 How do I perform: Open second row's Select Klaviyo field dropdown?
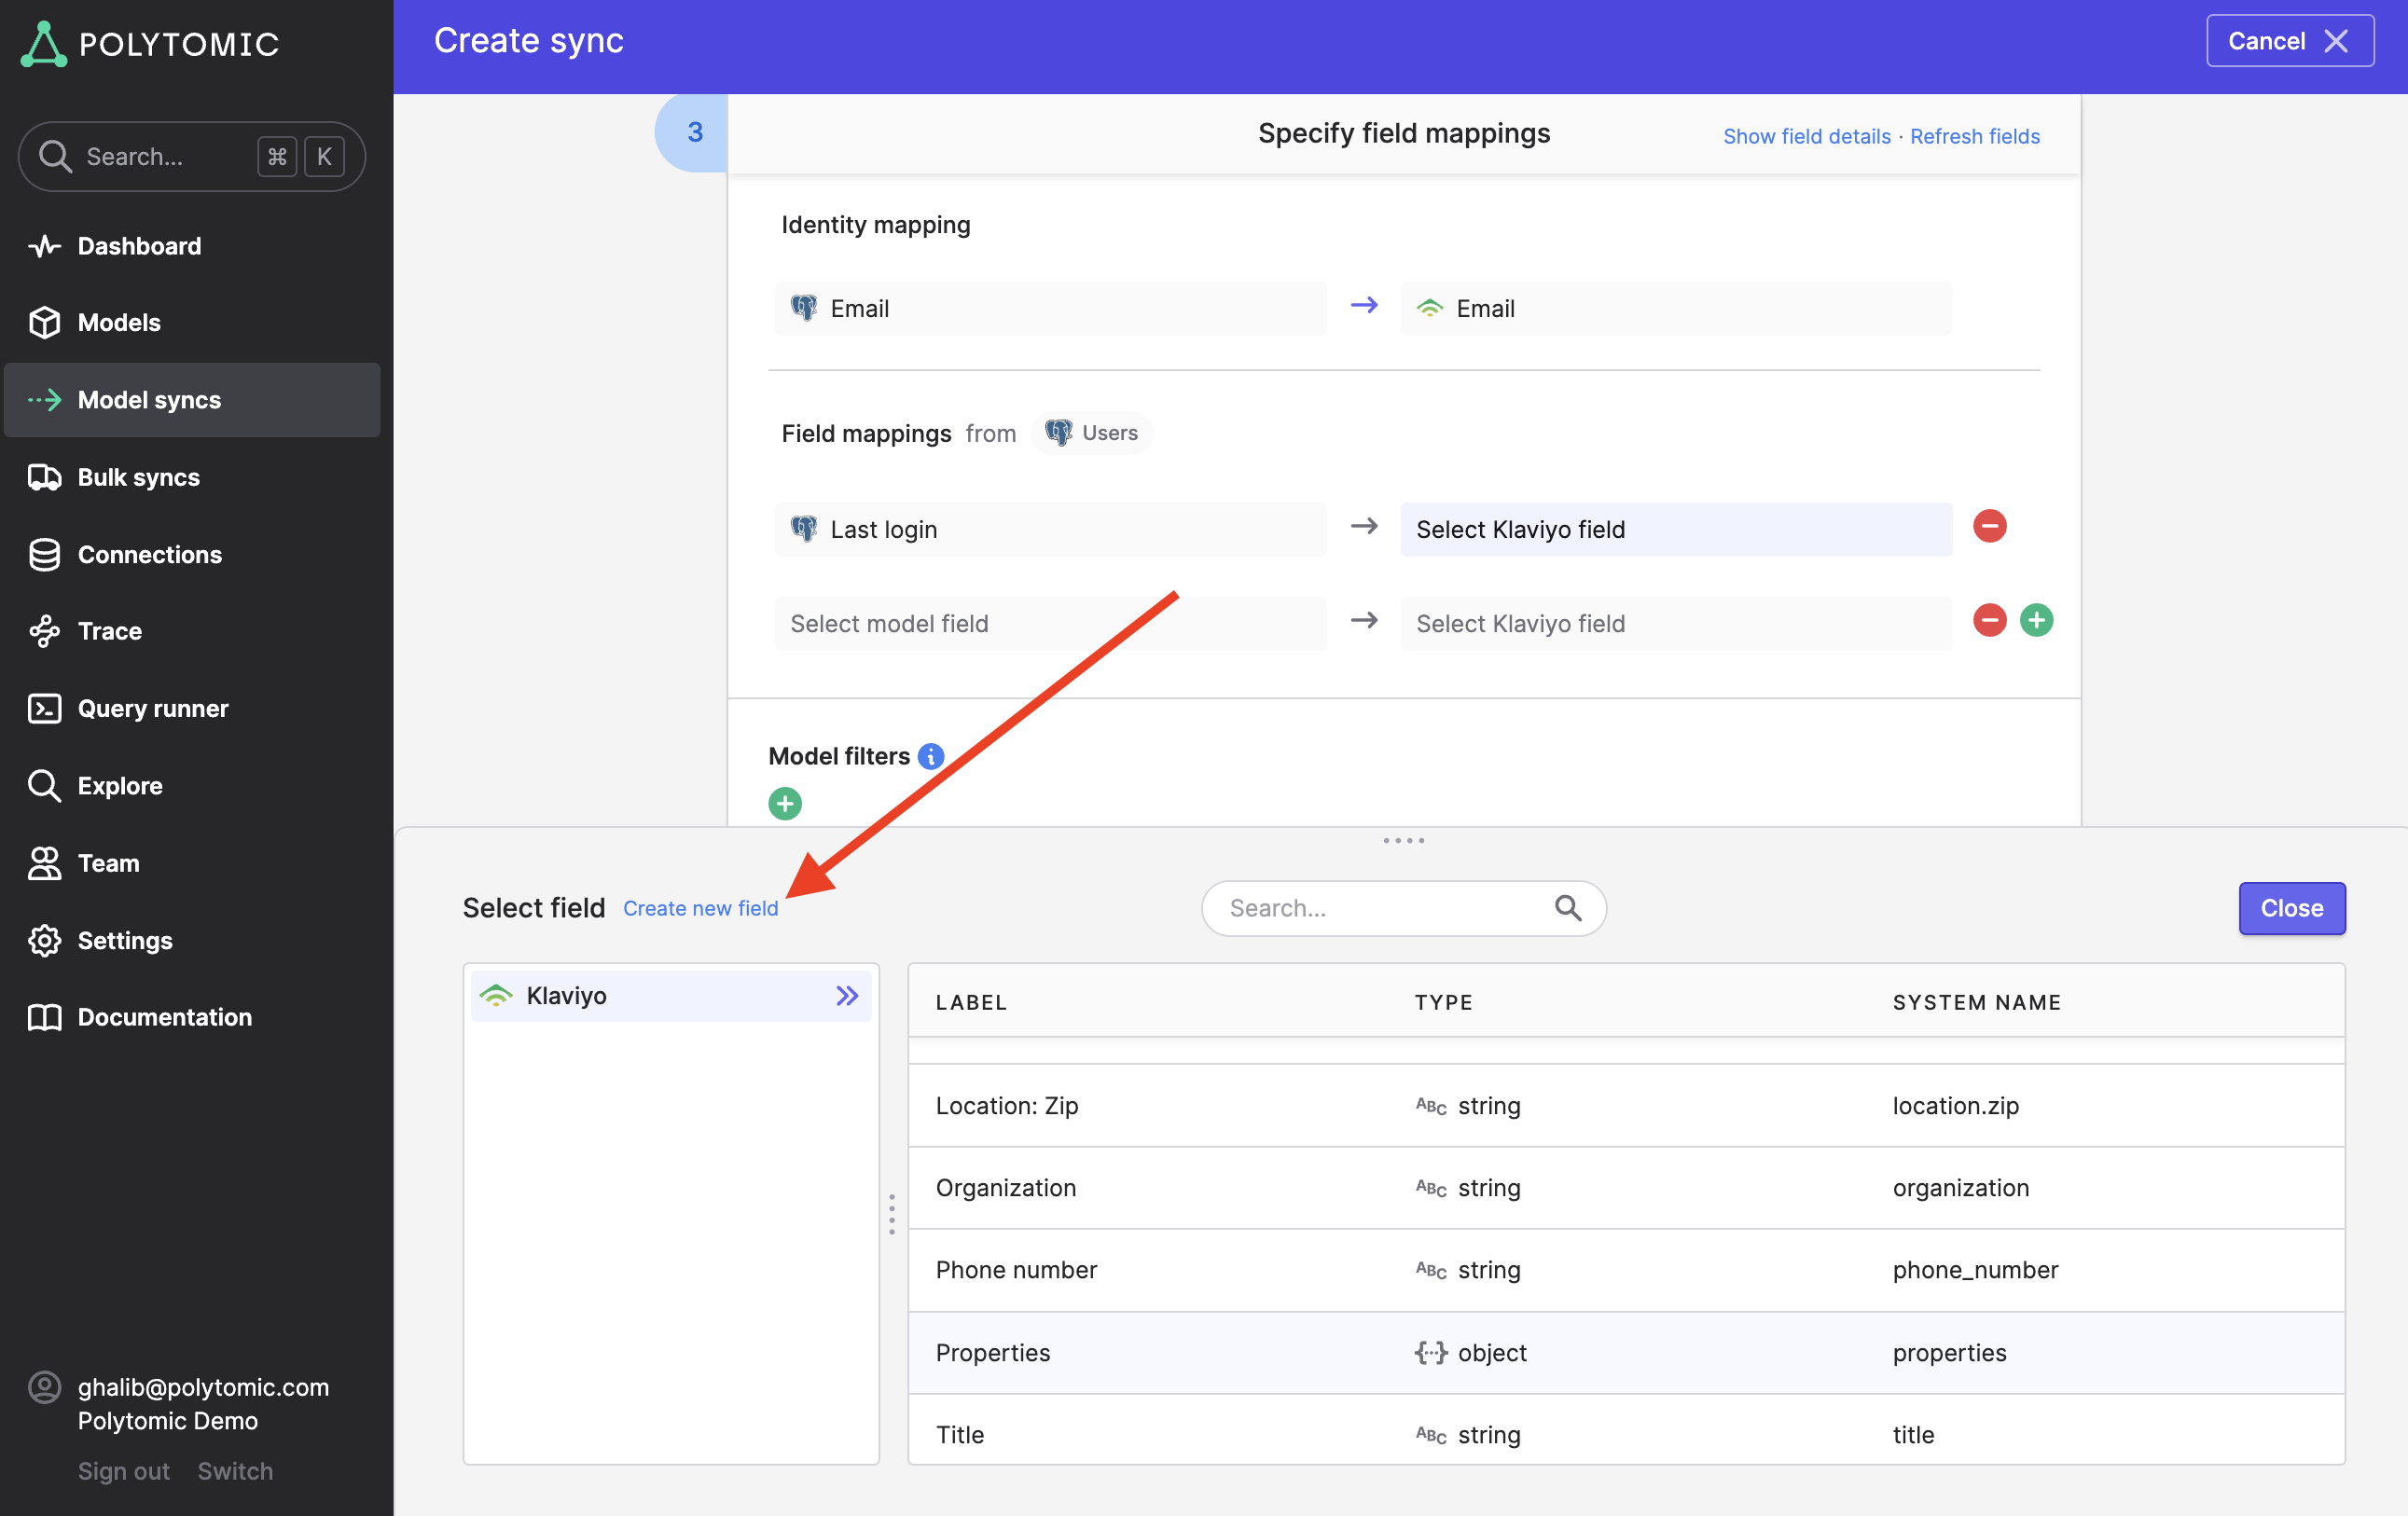(1675, 623)
